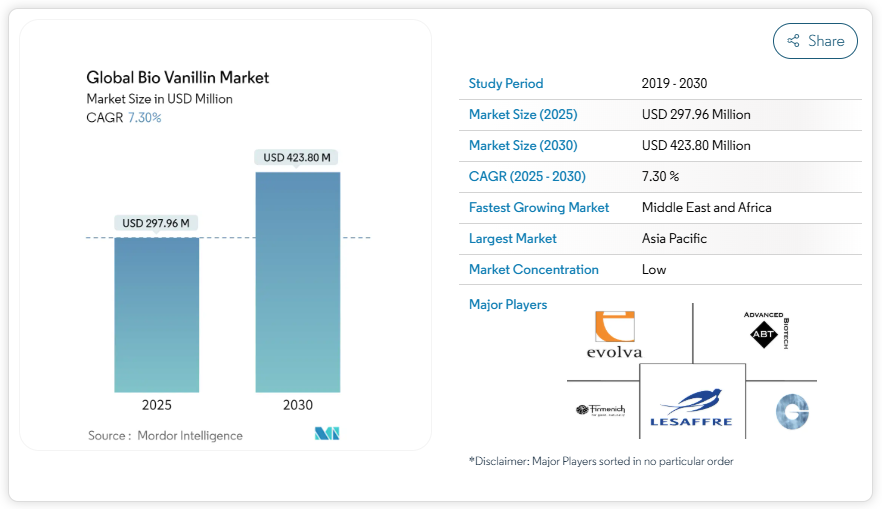Click the blue G company logo
882x509 pixels.
[793, 412]
